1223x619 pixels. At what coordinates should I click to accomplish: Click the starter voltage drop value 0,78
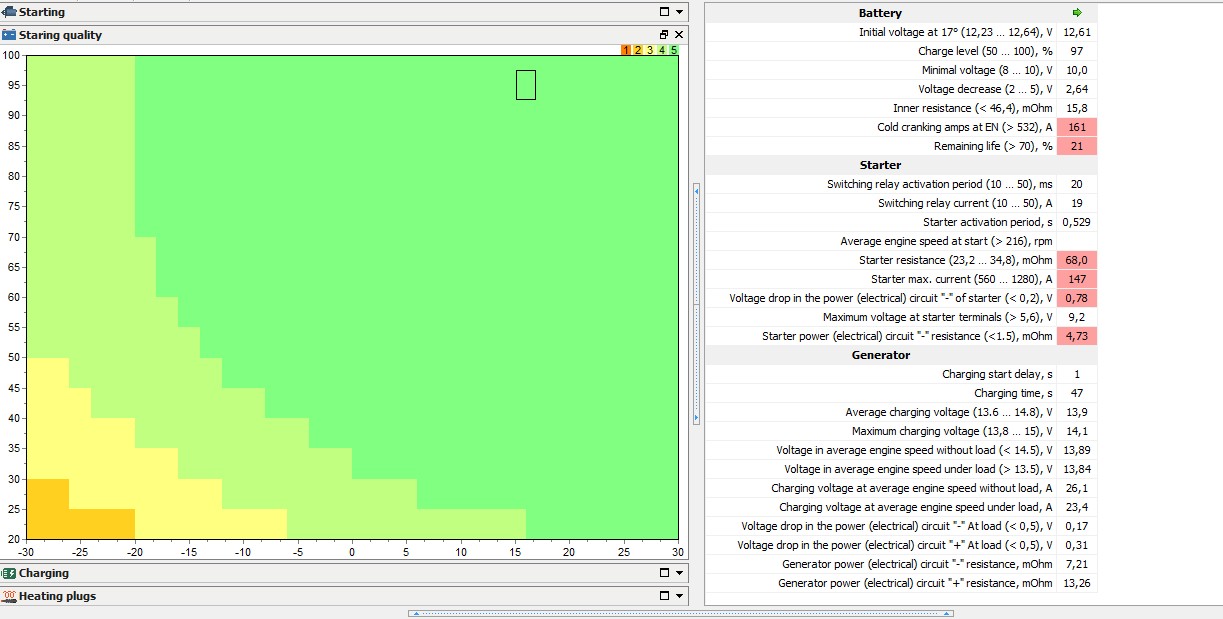click(x=1077, y=298)
